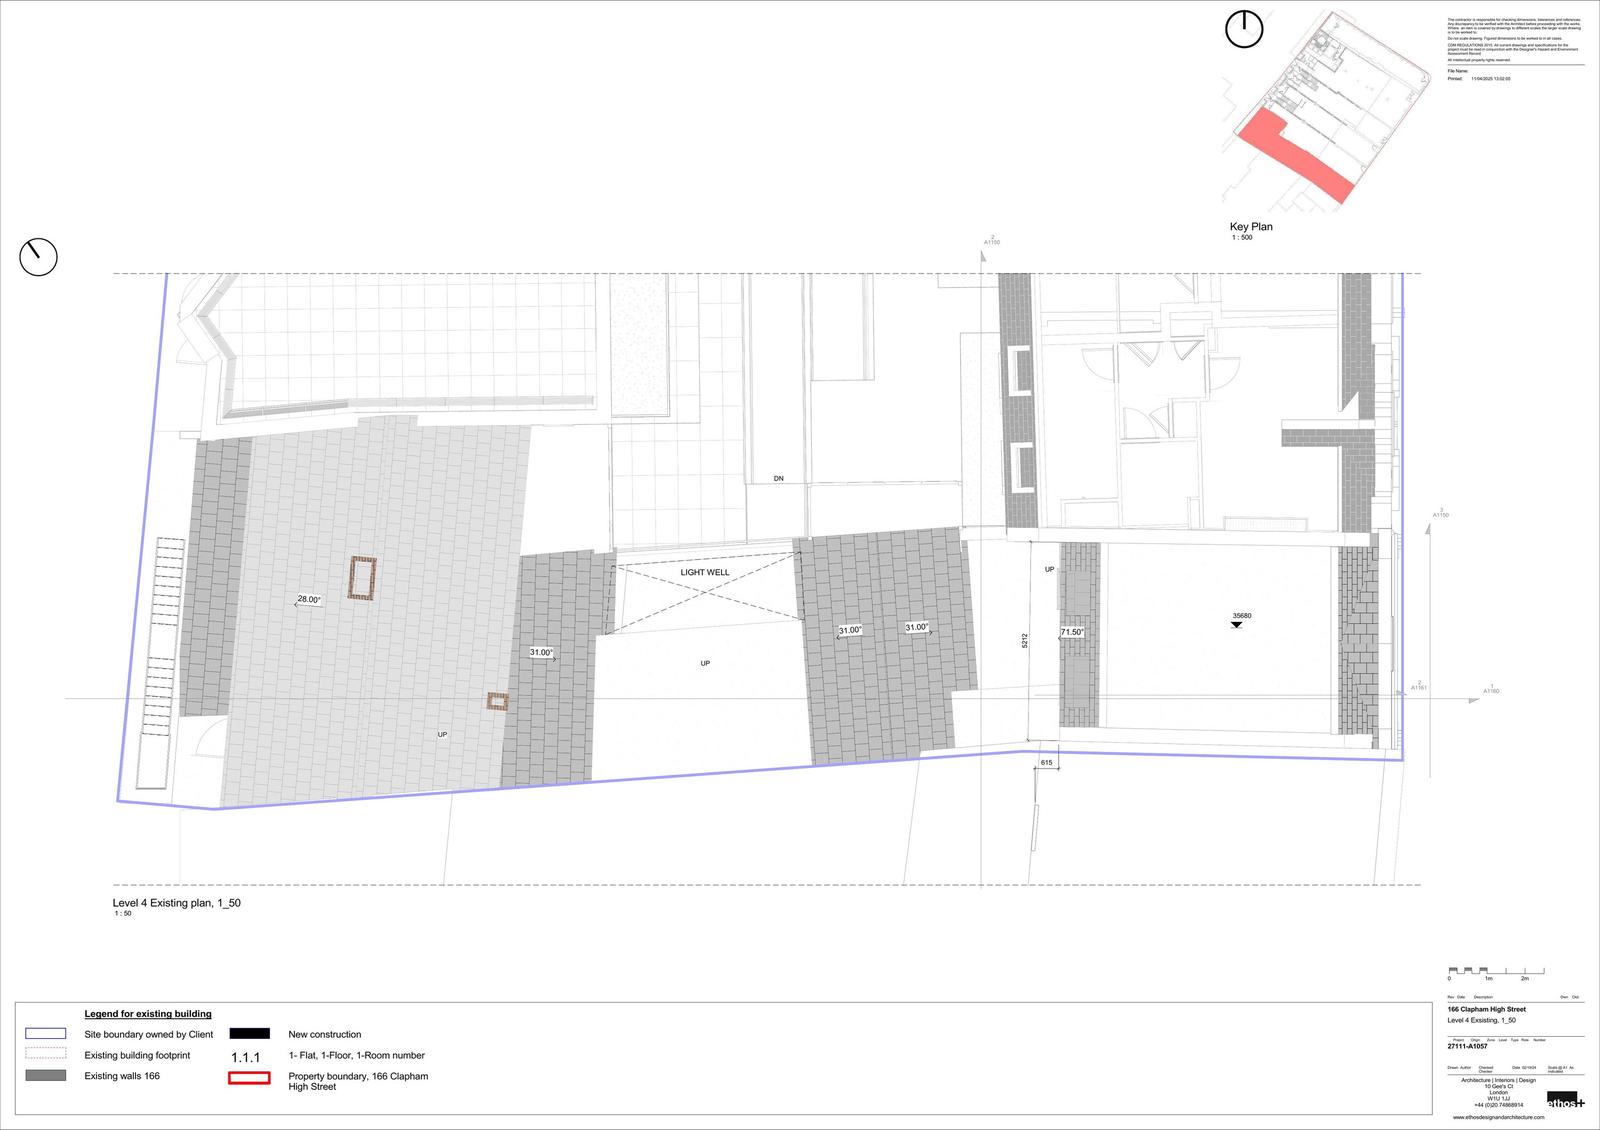Screen dimensions: 1600x1130
Task: Click the DN stair label
Action: point(778,479)
